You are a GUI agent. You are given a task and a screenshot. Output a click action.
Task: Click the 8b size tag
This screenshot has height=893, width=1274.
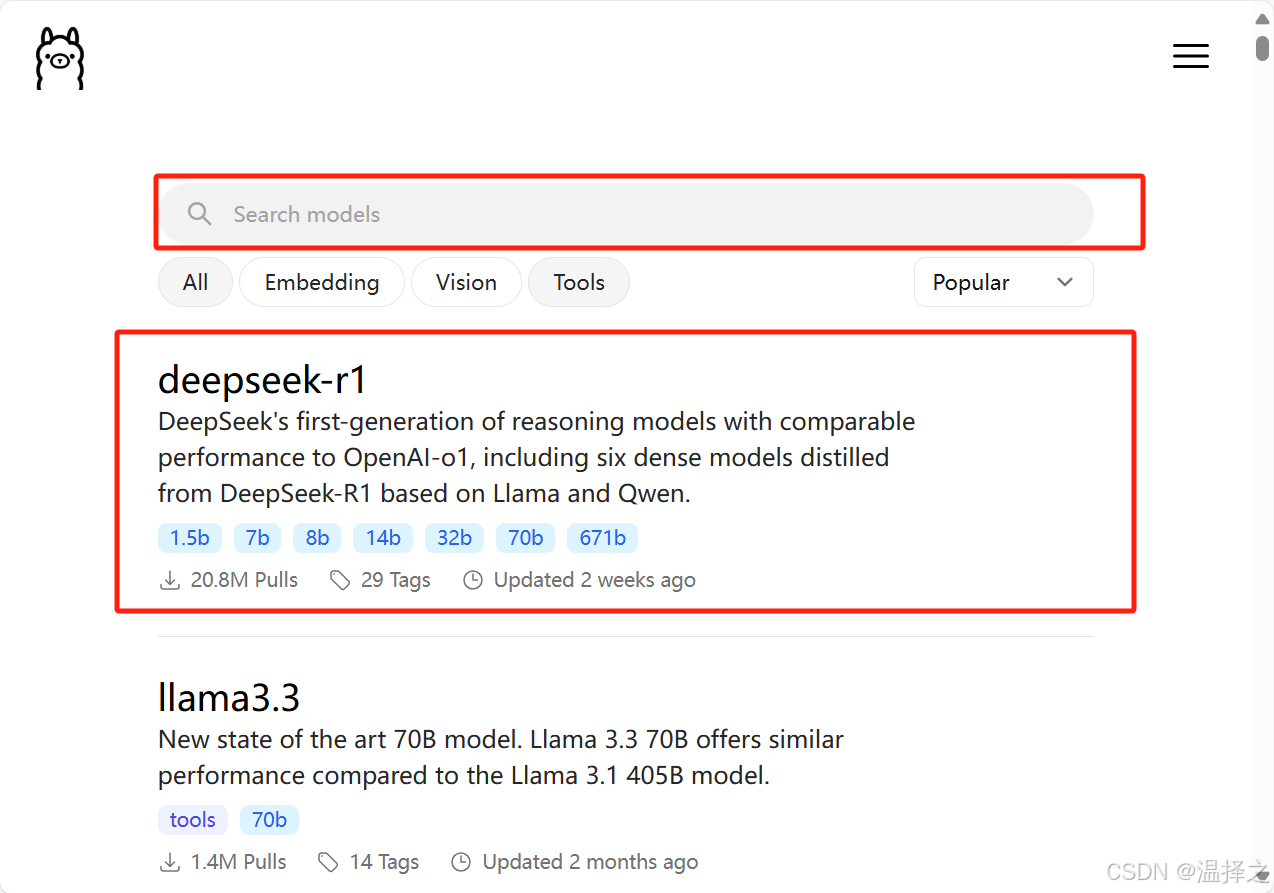click(x=317, y=538)
